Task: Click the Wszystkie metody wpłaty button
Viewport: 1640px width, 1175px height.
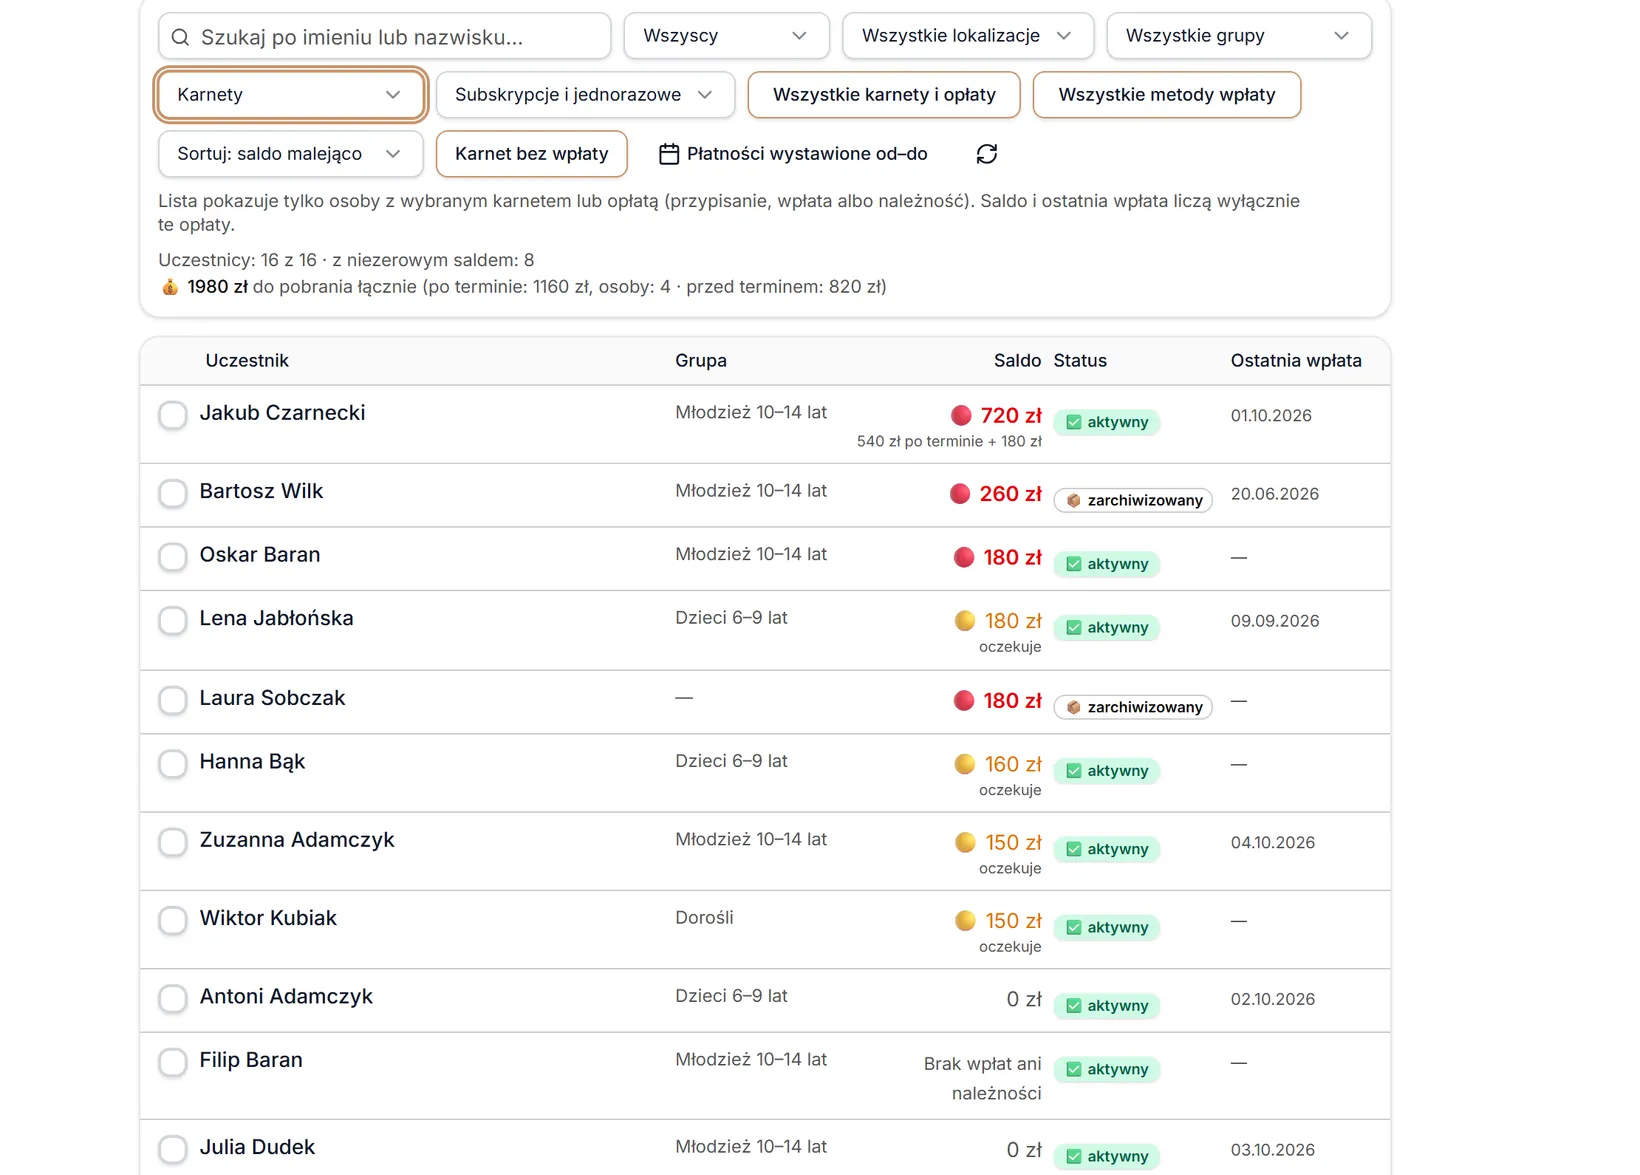Action: pos(1167,95)
